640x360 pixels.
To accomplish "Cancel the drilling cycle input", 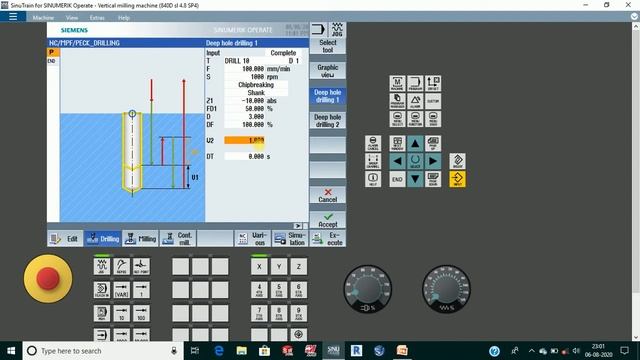I will pos(327,196).
